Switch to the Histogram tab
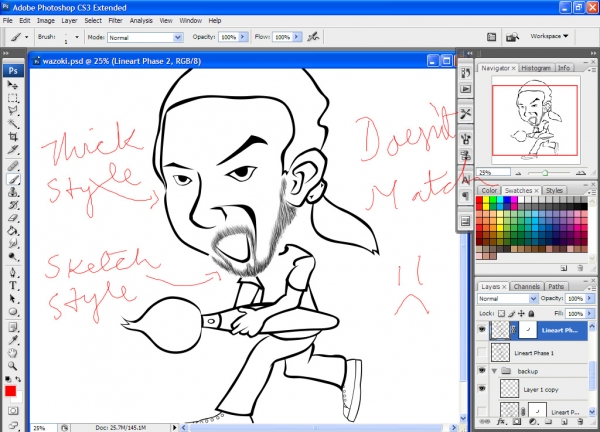 click(536, 68)
